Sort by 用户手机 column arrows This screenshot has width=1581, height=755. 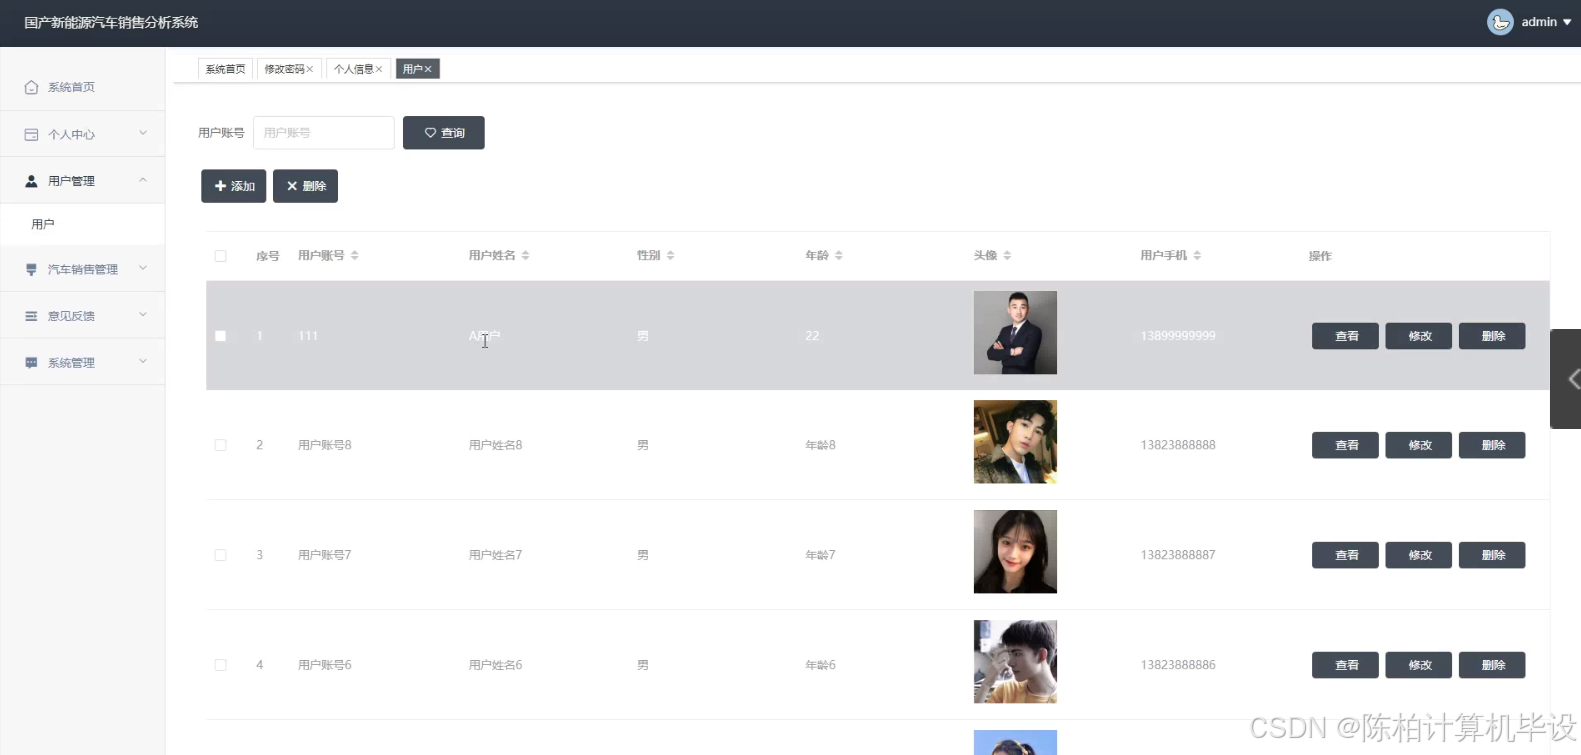1197,256
